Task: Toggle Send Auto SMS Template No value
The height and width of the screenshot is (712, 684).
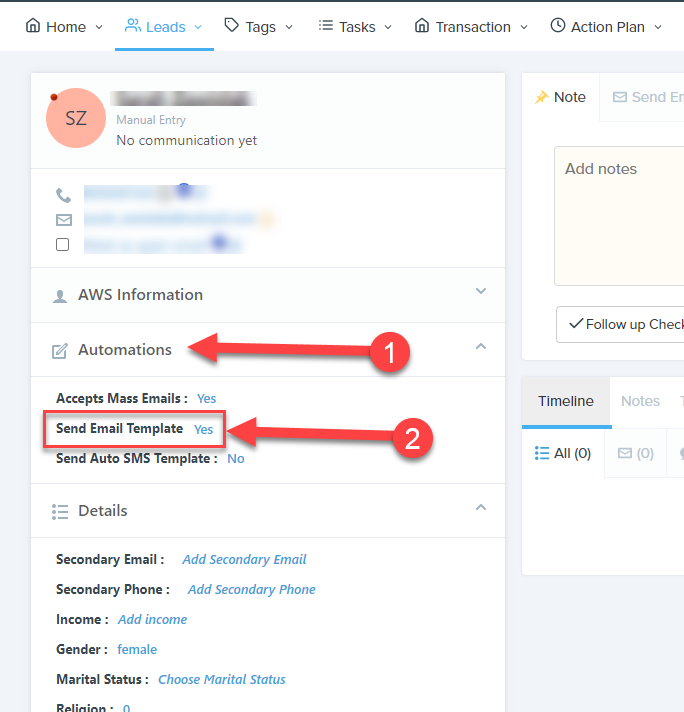Action: coord(235,459)
